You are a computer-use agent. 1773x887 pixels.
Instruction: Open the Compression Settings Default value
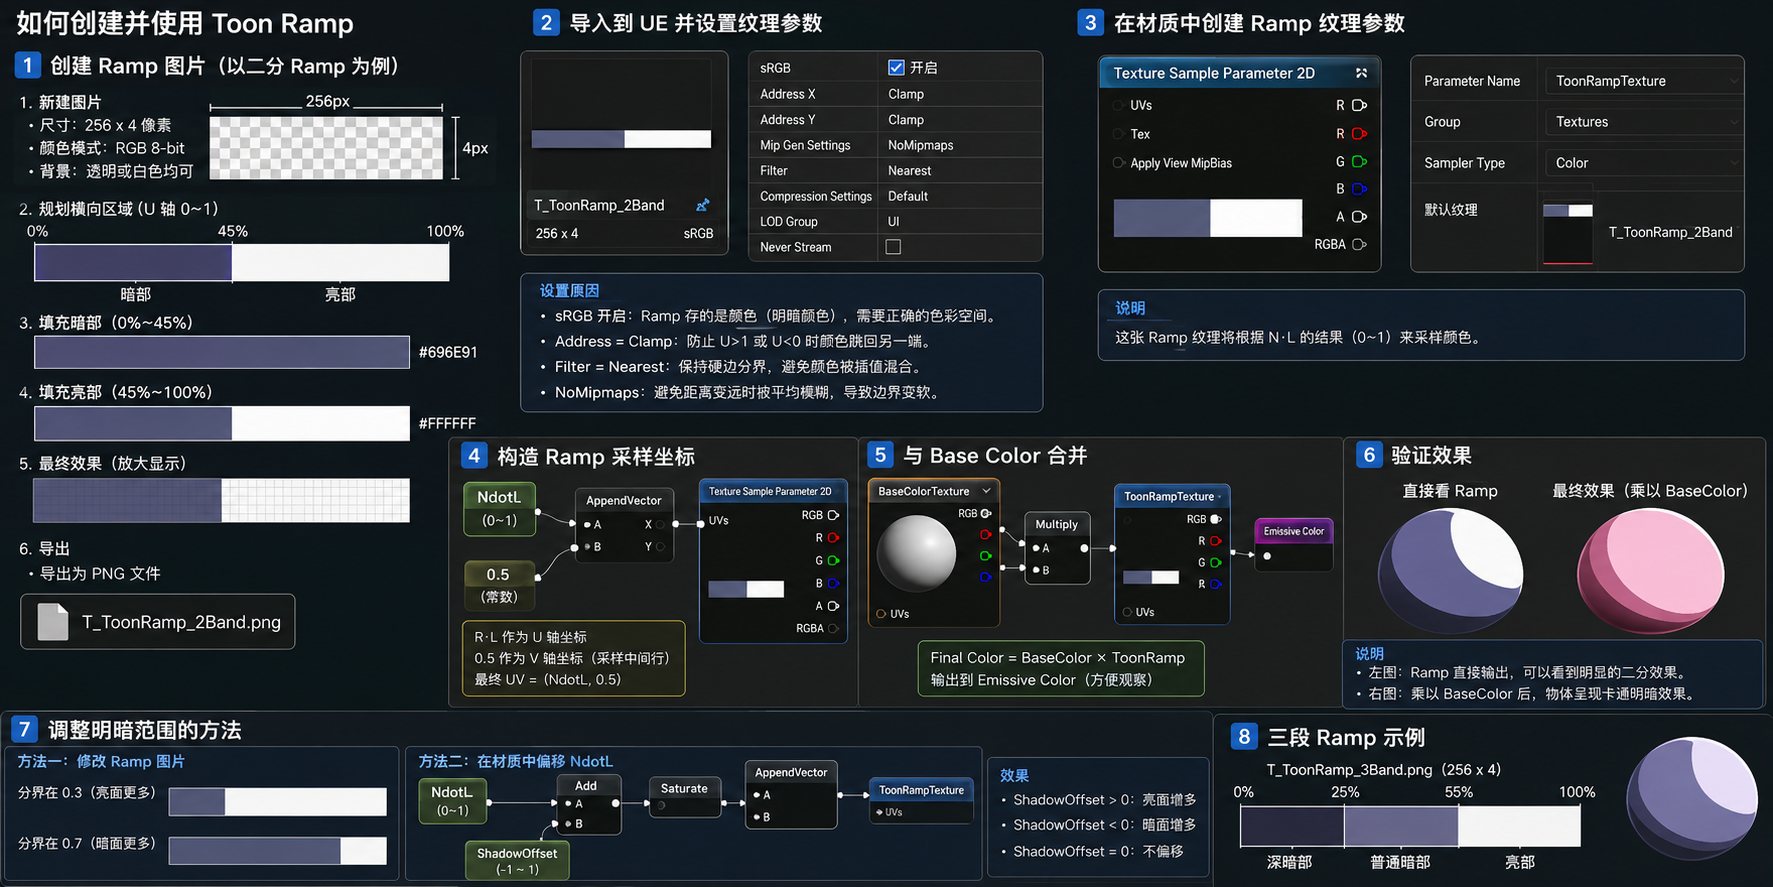pyautogui.click(x=959, y=196)
